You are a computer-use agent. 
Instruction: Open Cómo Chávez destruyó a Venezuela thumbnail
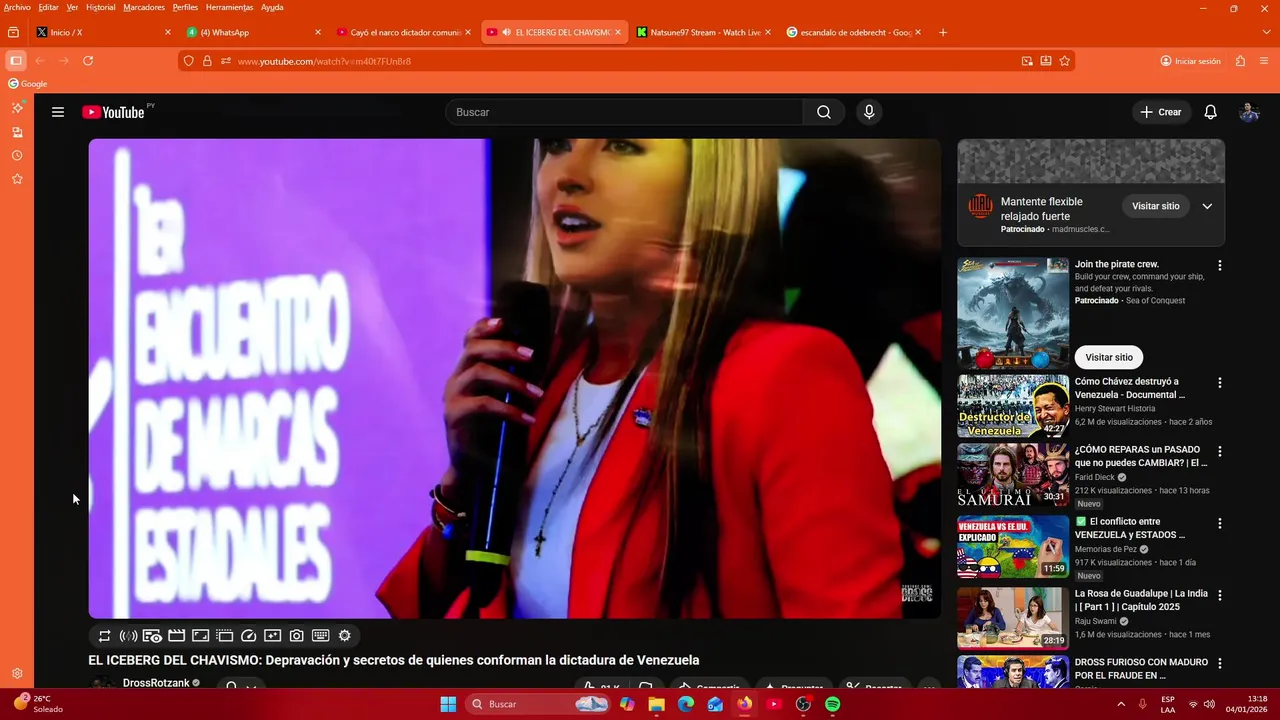click(1013, 406)
